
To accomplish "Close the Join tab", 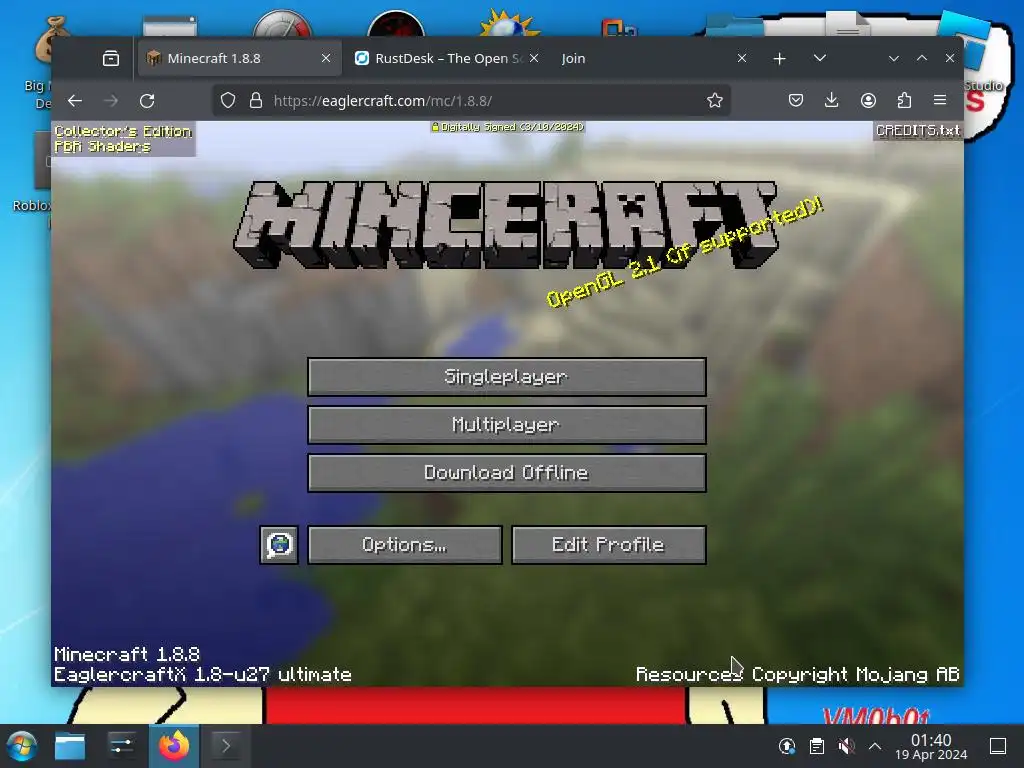I will pyautogui.click(x=742, y=58).
